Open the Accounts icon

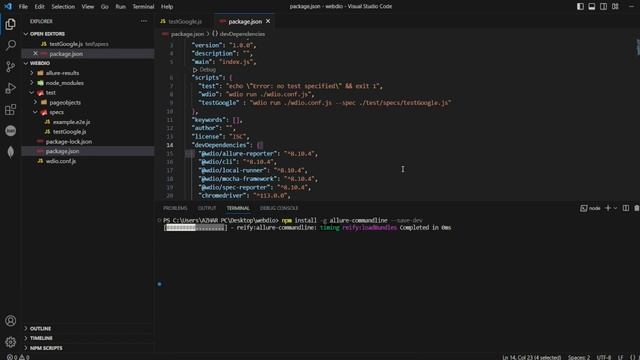(11, 321)
